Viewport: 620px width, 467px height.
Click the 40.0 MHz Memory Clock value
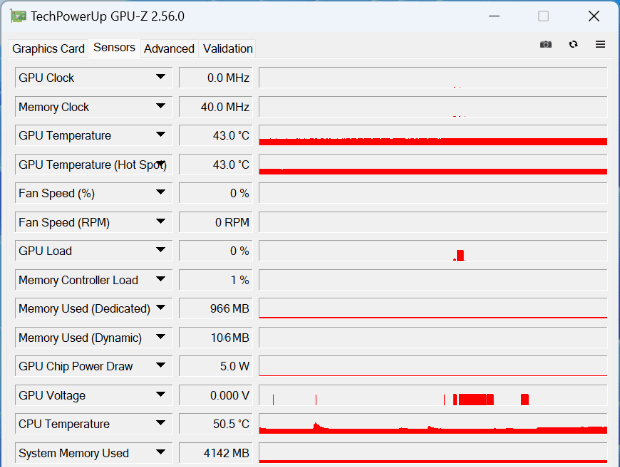click(x=215, y=107)
